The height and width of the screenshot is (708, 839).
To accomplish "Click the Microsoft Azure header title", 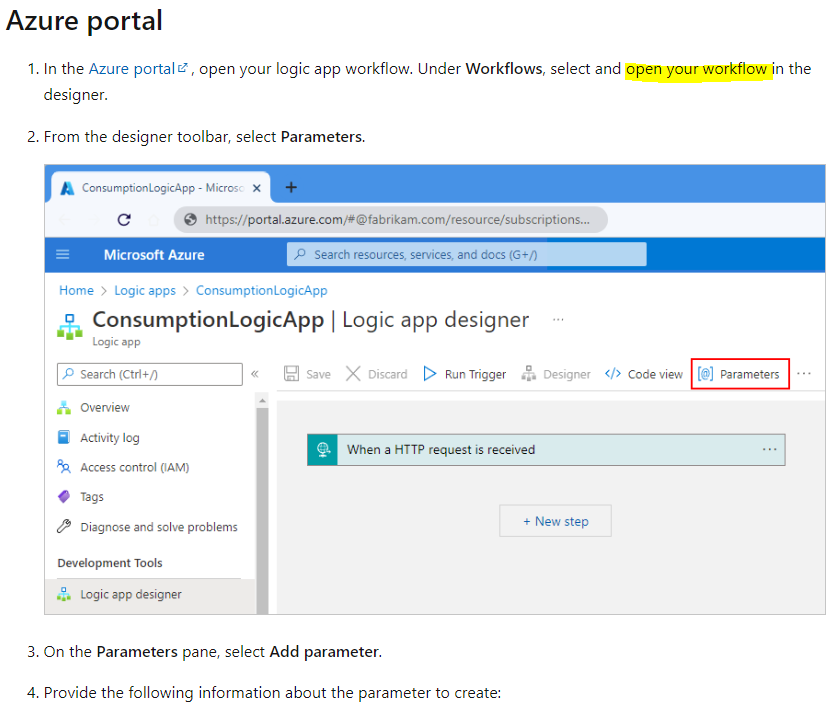I will 154,255.
